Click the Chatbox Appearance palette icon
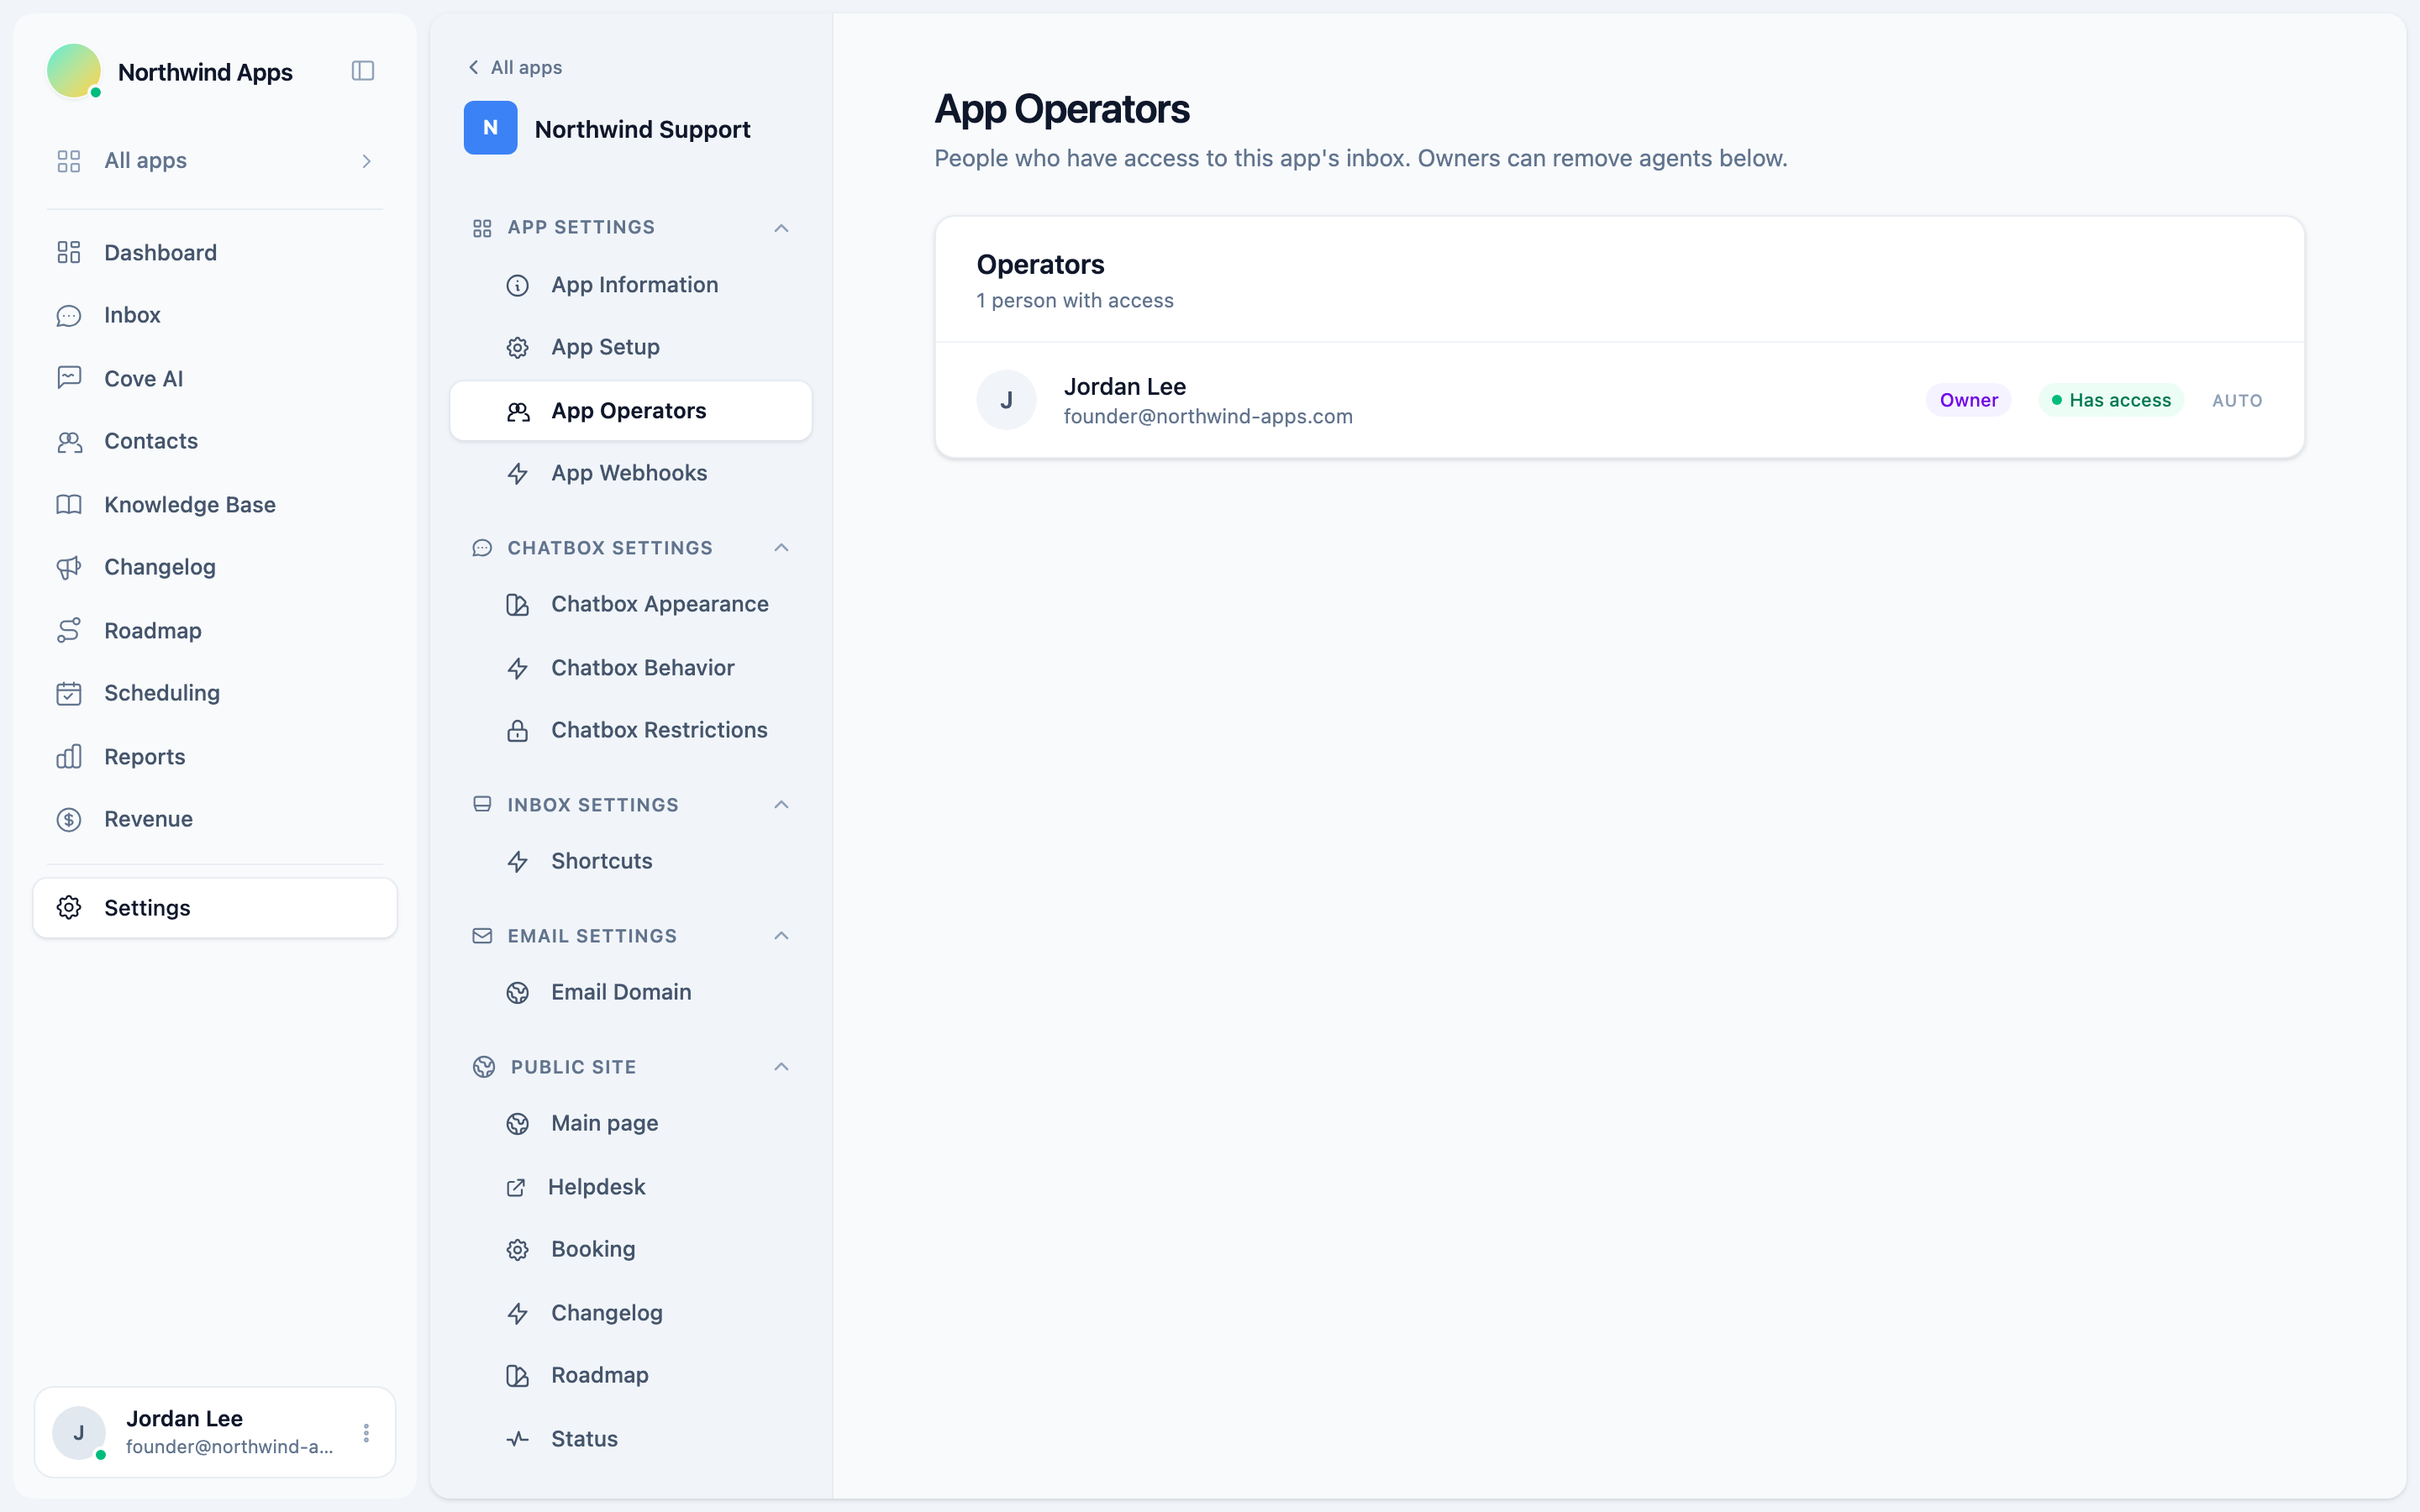 click(517, 605)
